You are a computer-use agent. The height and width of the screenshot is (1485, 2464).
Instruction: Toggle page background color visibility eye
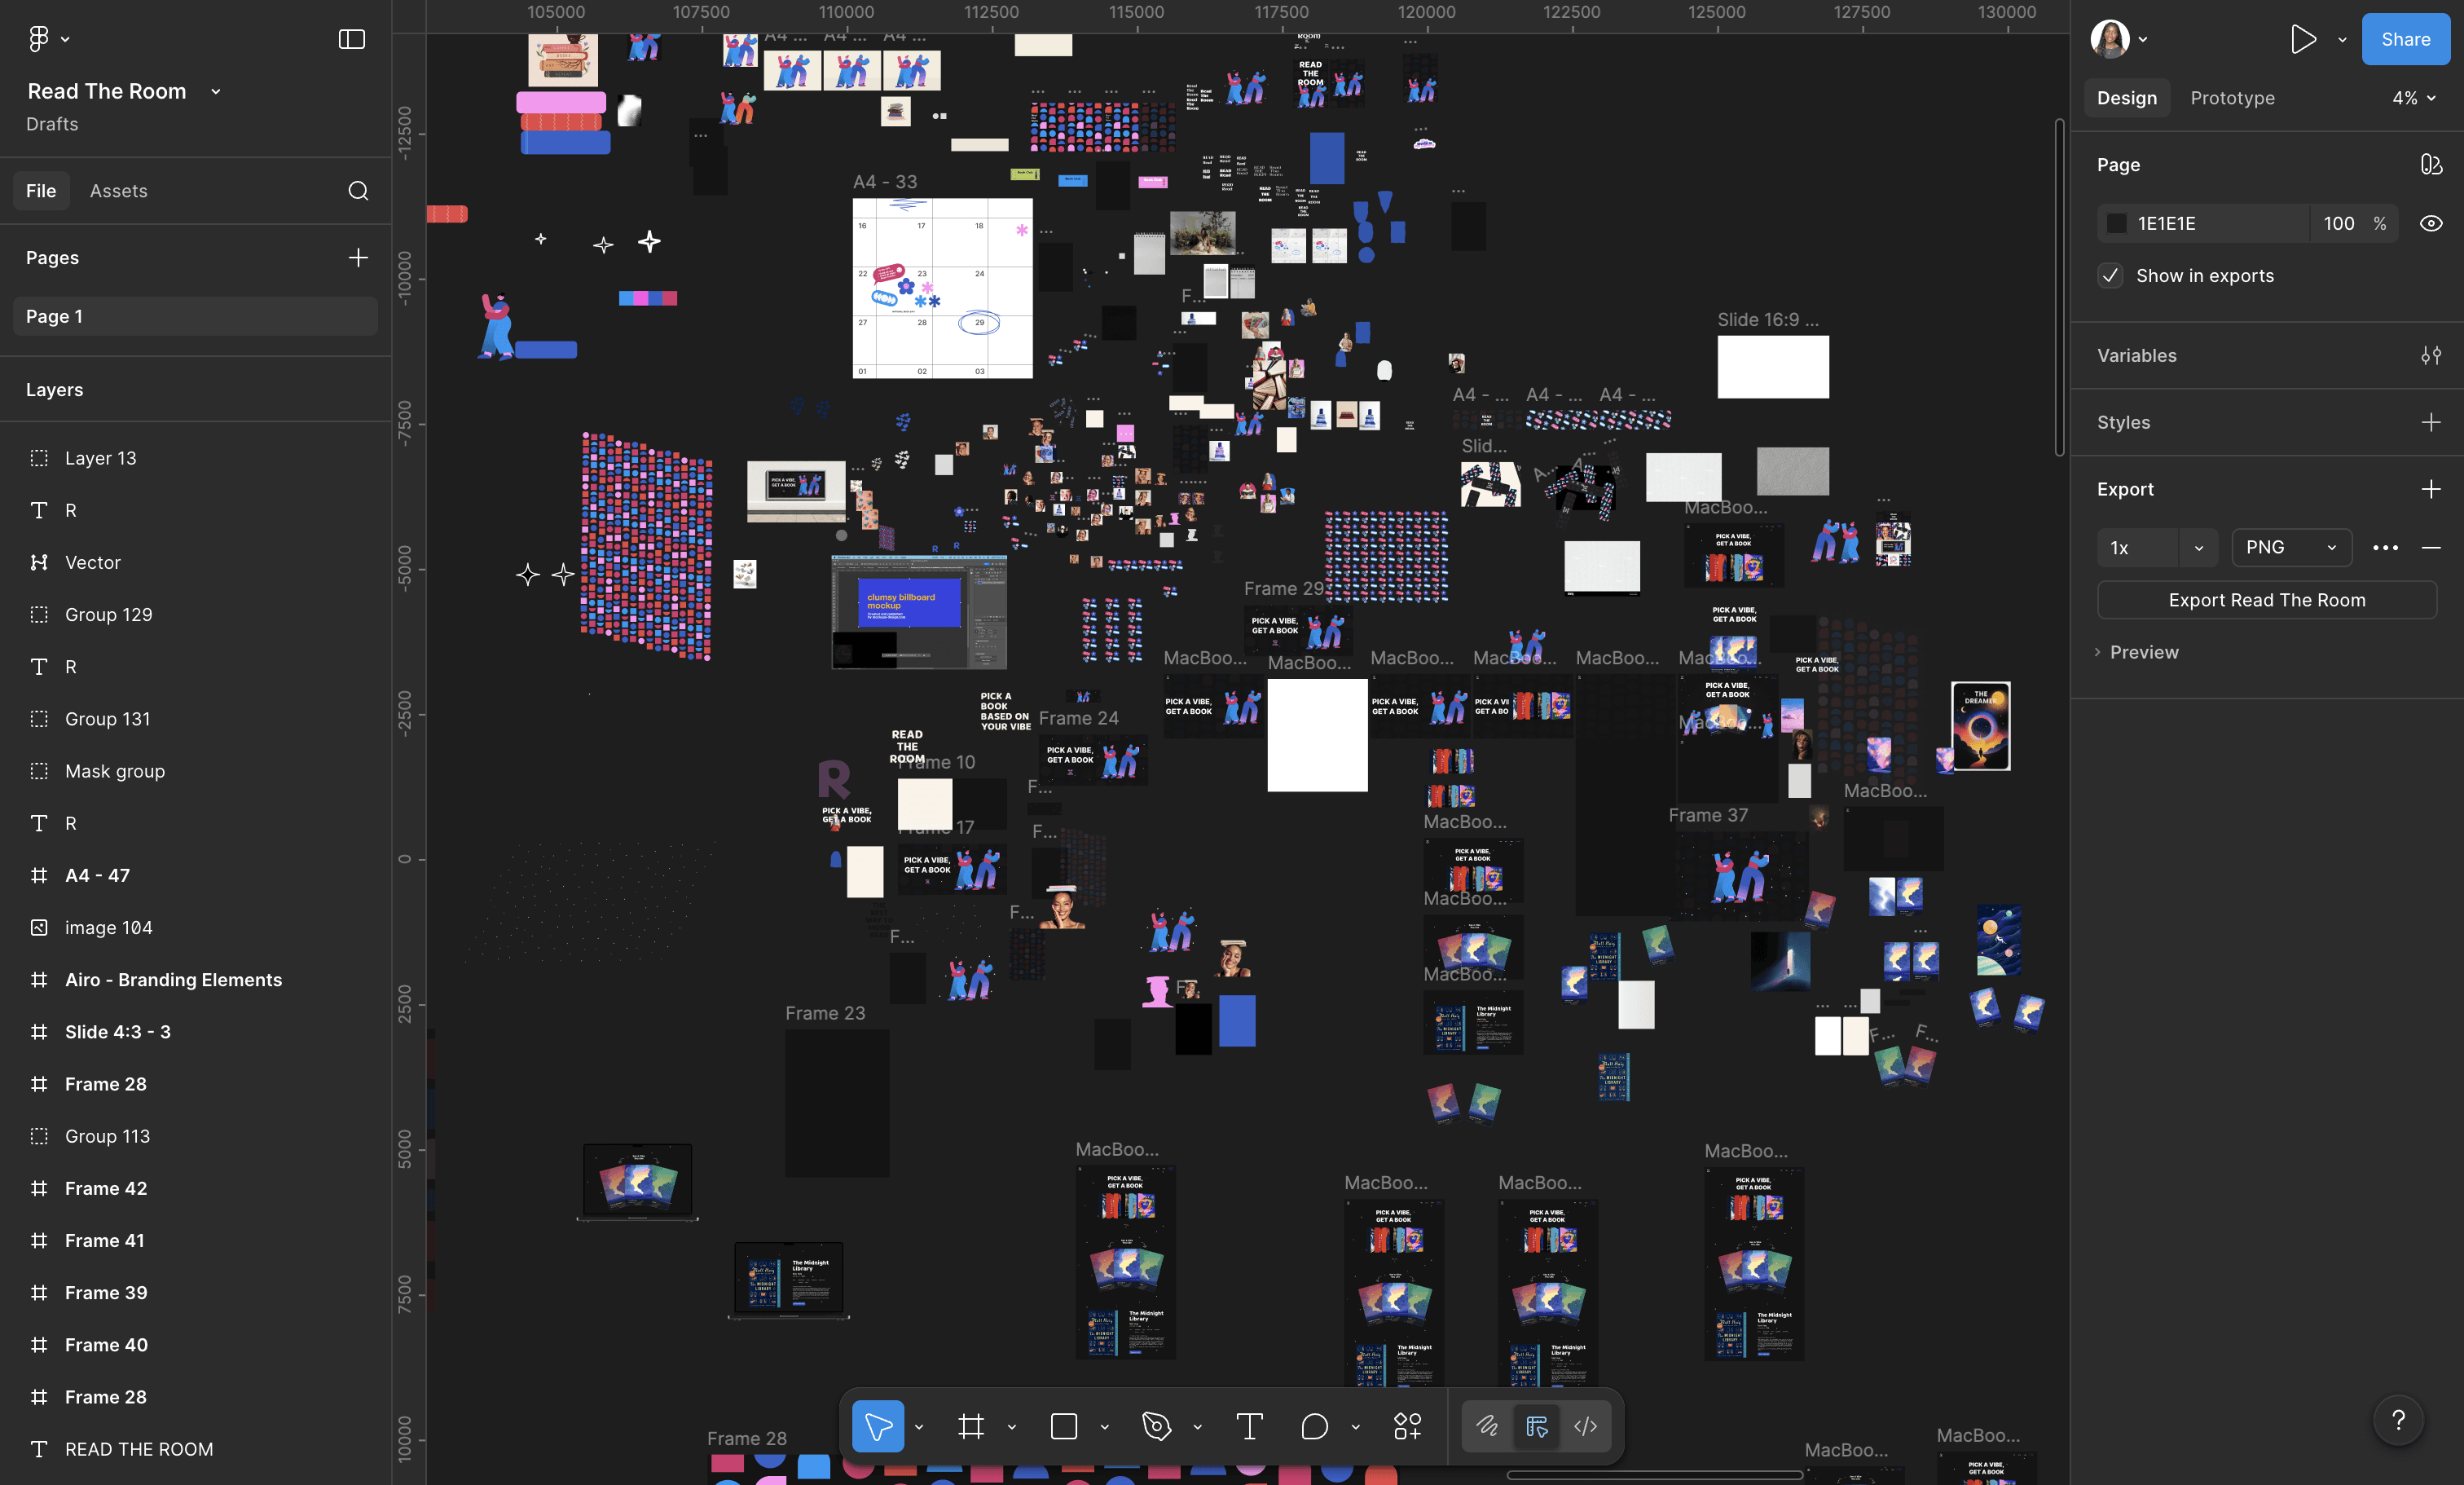(x=2430, y=224)
